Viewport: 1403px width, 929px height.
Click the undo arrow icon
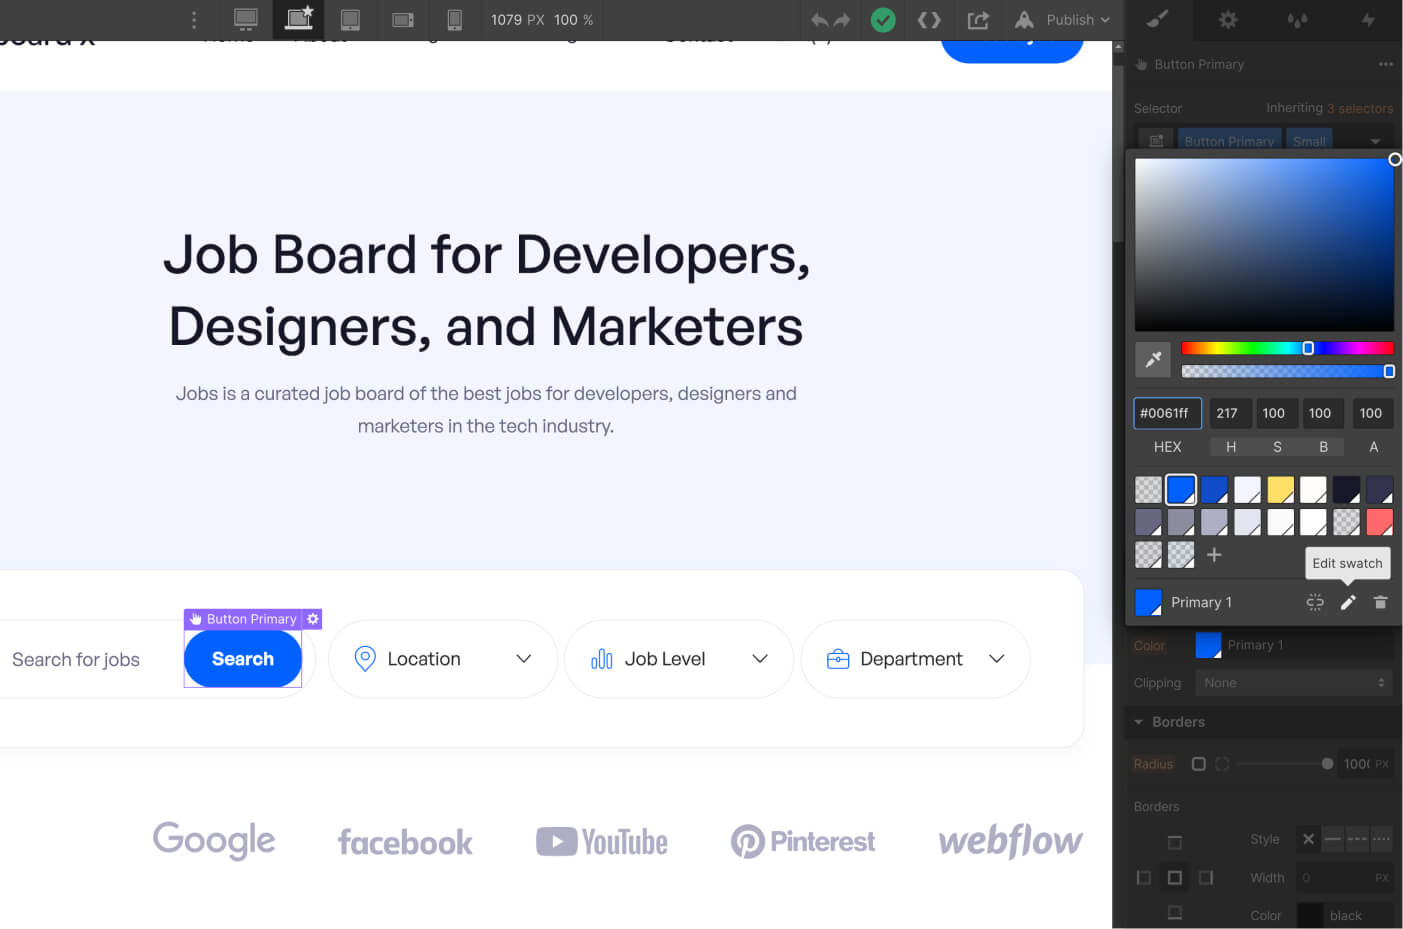click(x=819, y=19)
